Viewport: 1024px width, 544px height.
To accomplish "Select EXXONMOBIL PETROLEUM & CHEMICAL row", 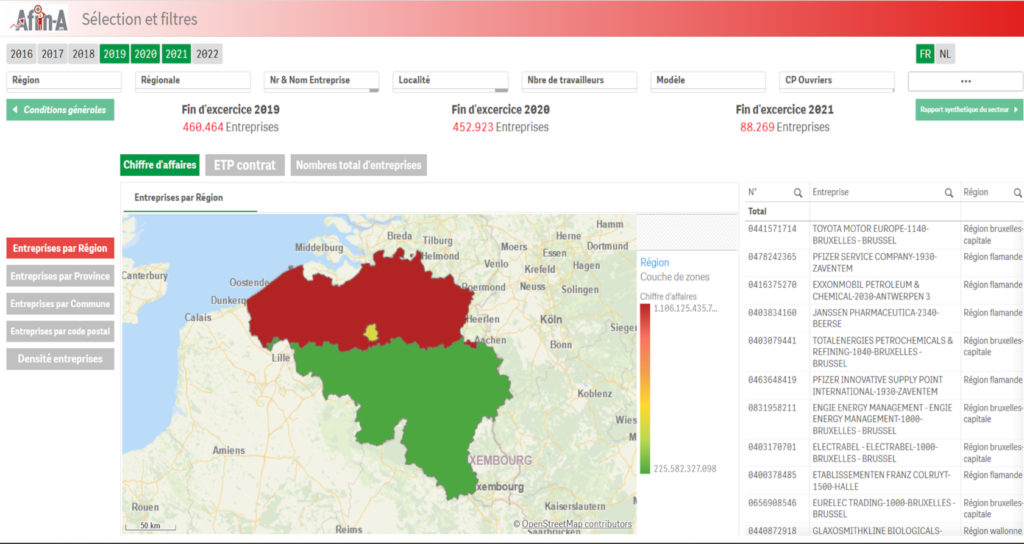I will click(884, 291).
